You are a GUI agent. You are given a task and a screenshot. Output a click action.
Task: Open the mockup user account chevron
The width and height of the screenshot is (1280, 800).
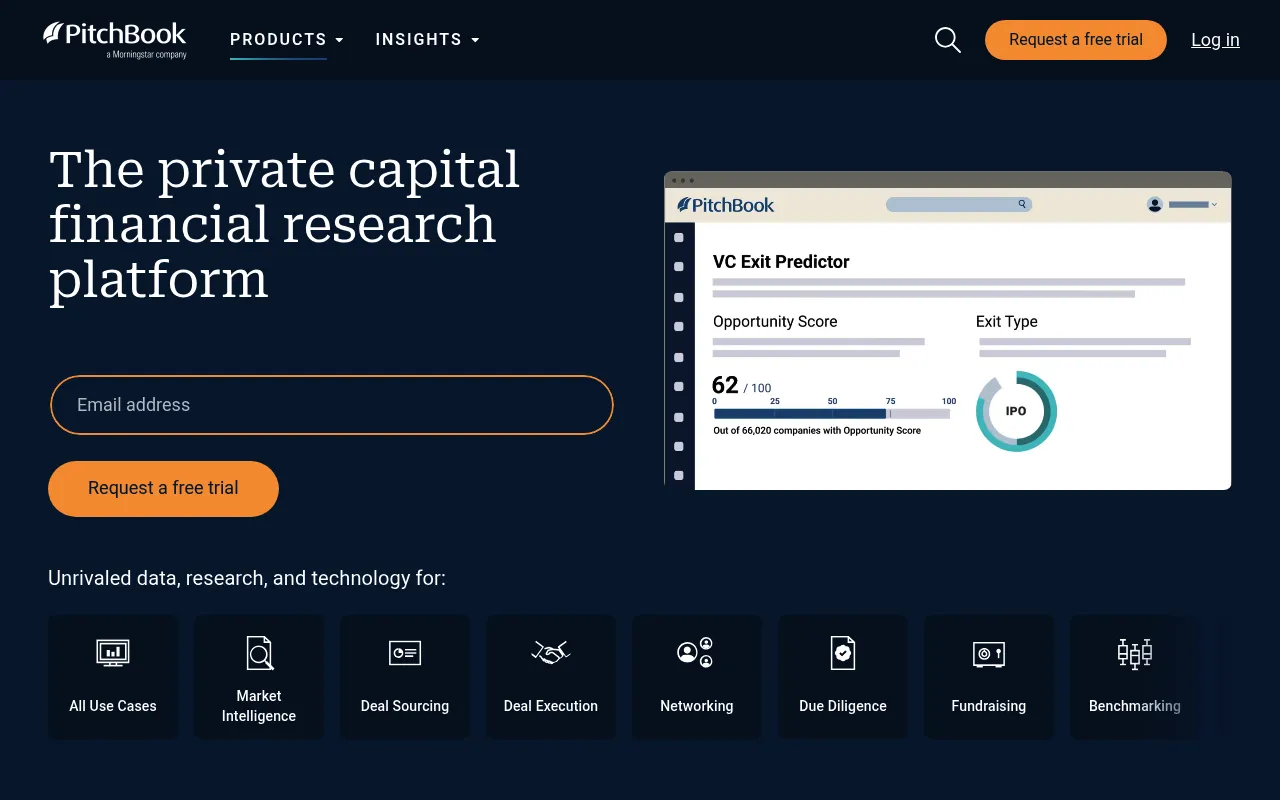[x=1214, y=204]
